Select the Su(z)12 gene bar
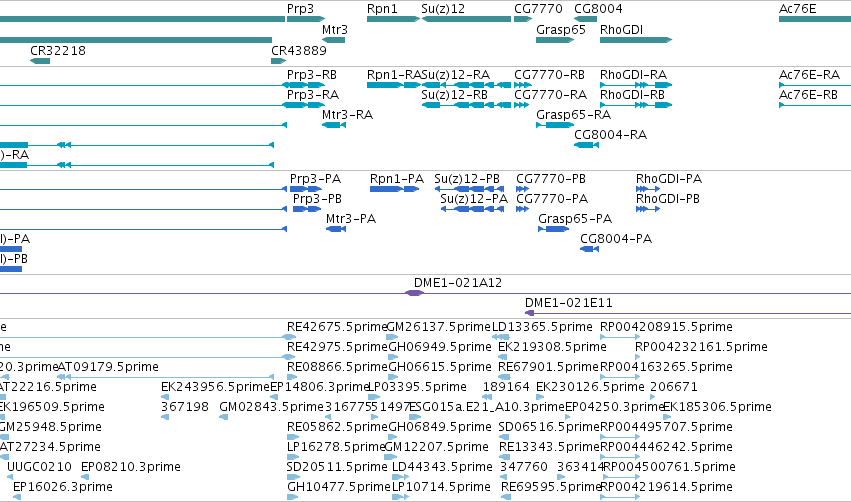The height and width of the screenshot is (502, 851). tap(466, 20)
